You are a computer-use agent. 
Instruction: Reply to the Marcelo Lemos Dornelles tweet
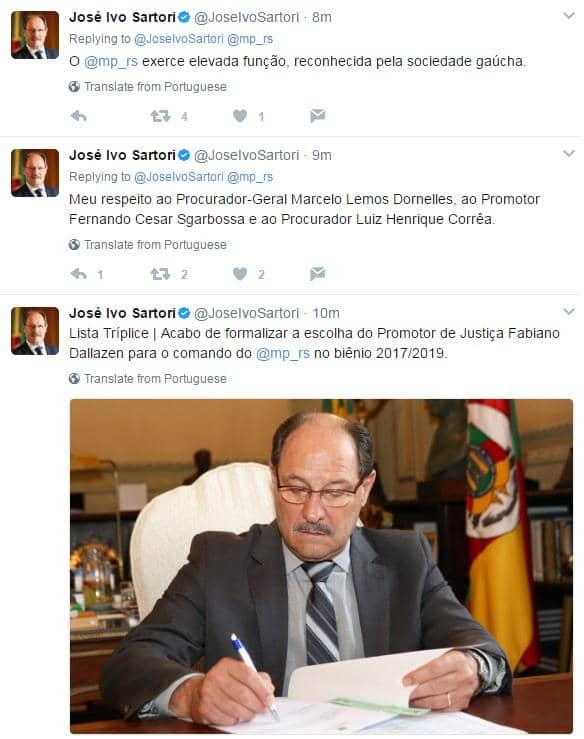pos(79,274)
